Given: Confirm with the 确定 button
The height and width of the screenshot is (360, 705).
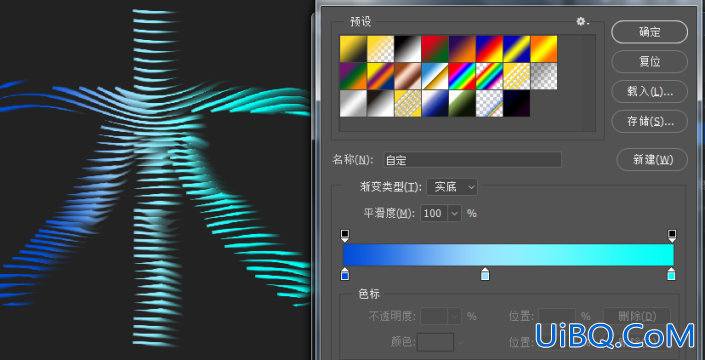Looking at the screenshot, I should tap(650, 32).
